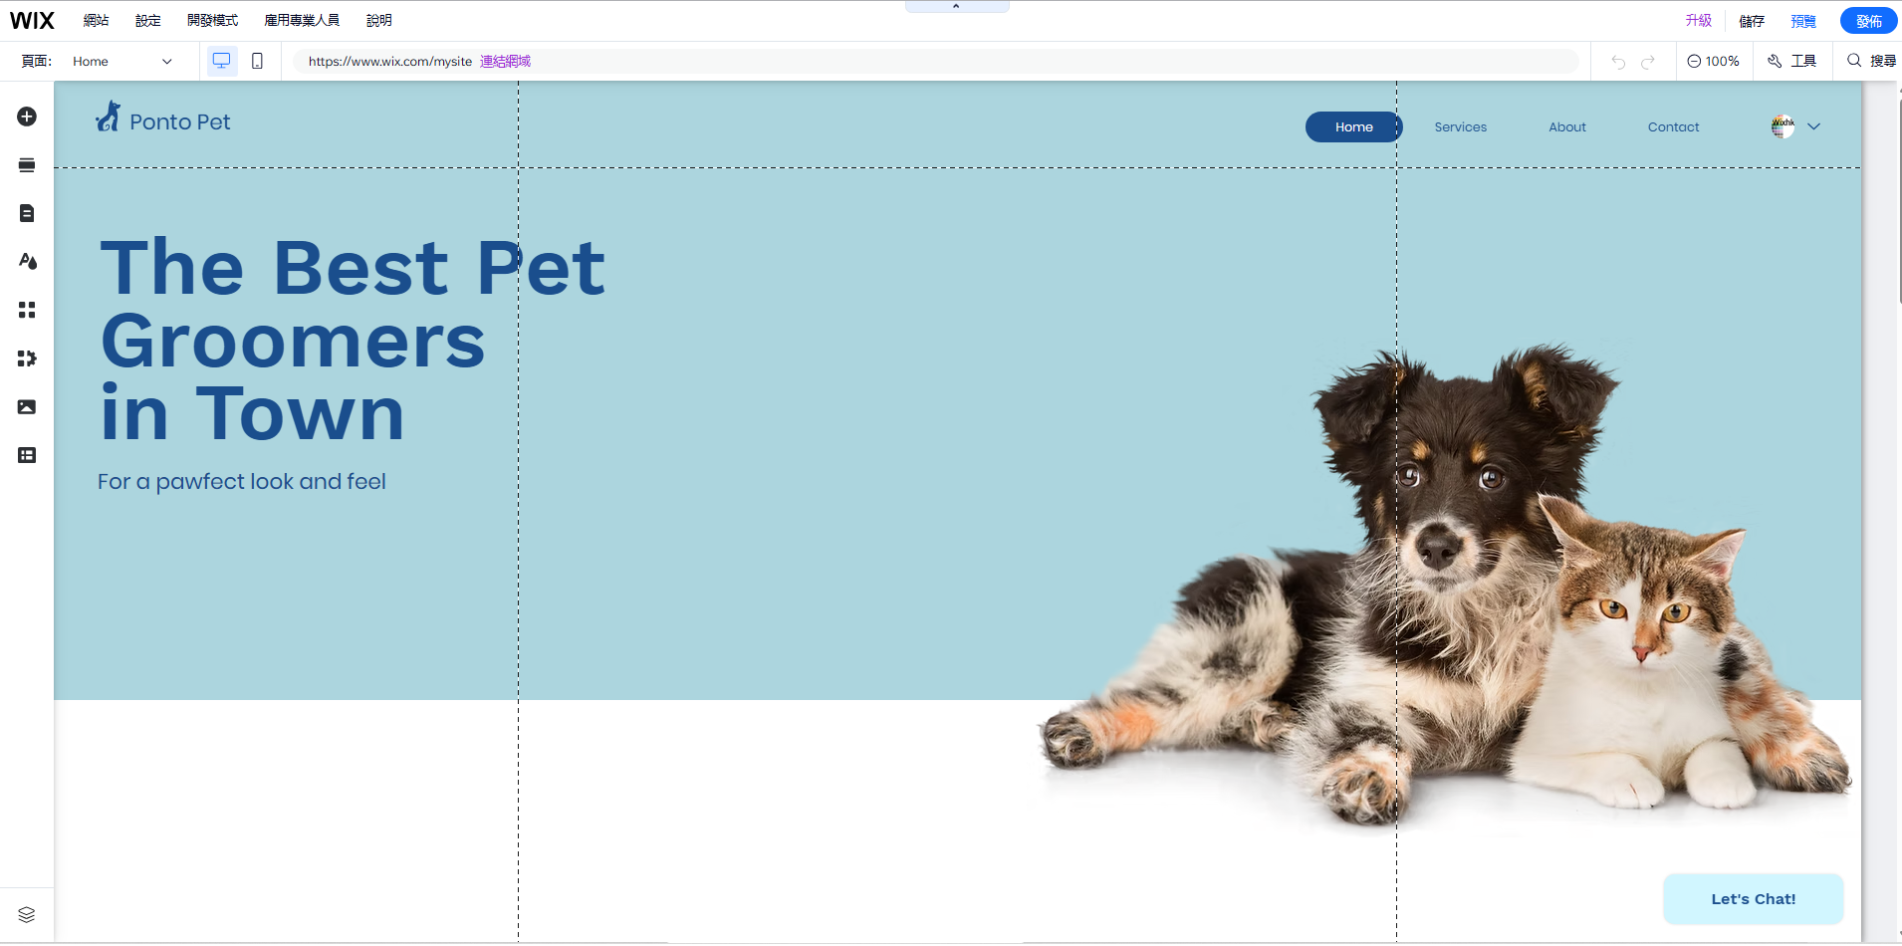Image resolution: width=1902 pixels, height=946 pixels.
Task: Open the Home page dropdown
Action: [122, 61]
